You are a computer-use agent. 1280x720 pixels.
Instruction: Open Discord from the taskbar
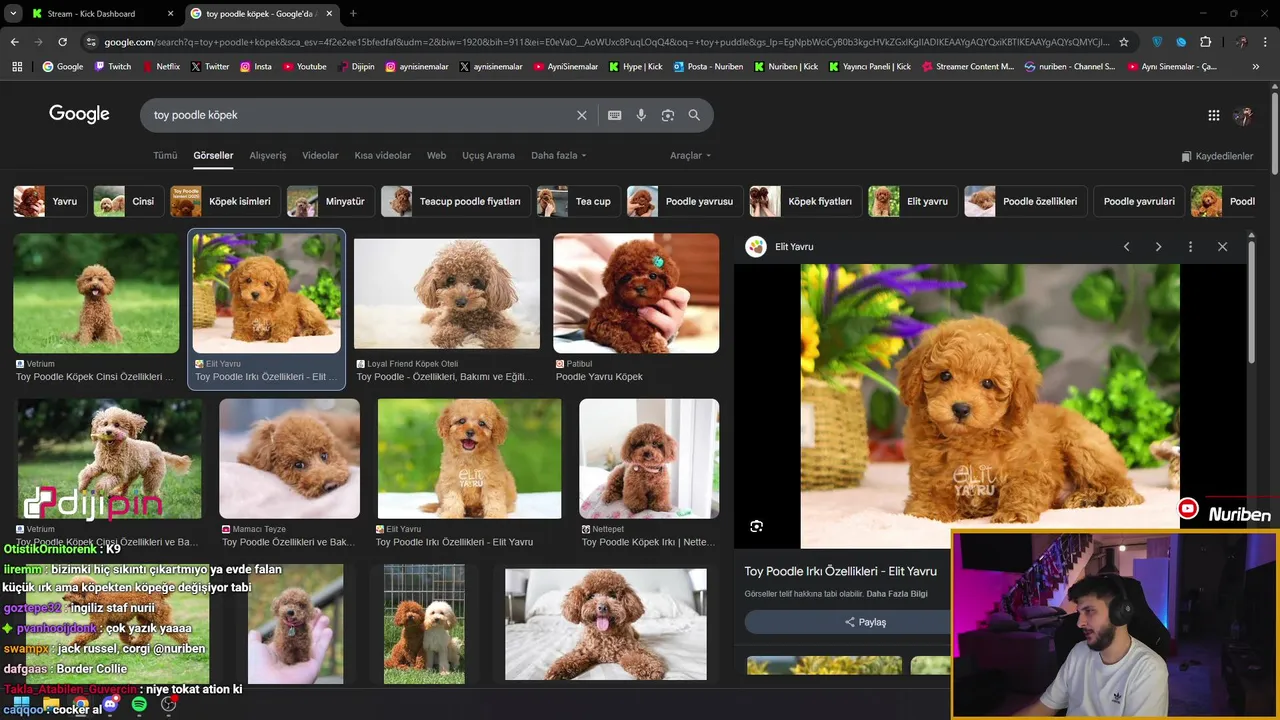110,705
